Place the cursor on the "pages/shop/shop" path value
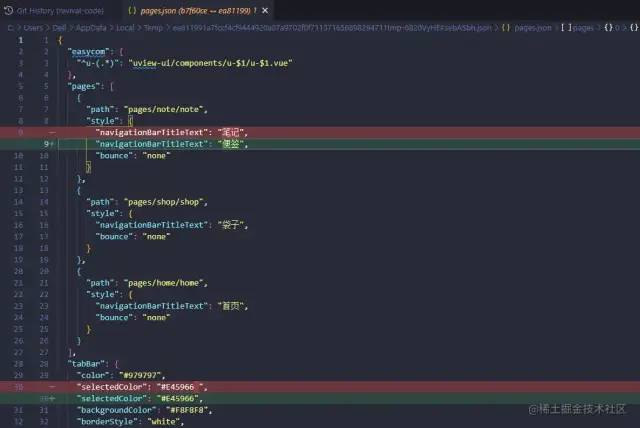Viewport: 640px width, 428px height. pos(168,202)
